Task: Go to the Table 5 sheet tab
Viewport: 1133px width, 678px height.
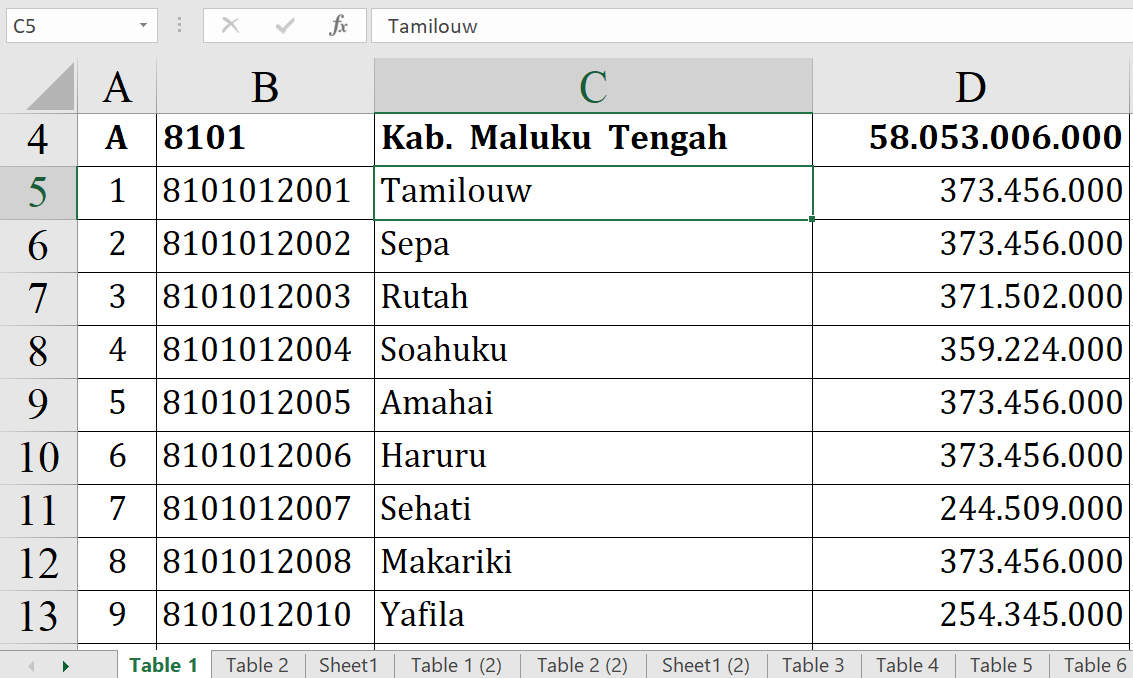Action: pos(1001,665)
